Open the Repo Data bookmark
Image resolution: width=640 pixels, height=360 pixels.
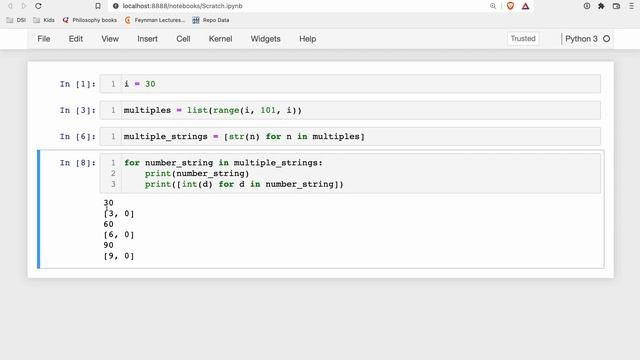click(211, 20)
